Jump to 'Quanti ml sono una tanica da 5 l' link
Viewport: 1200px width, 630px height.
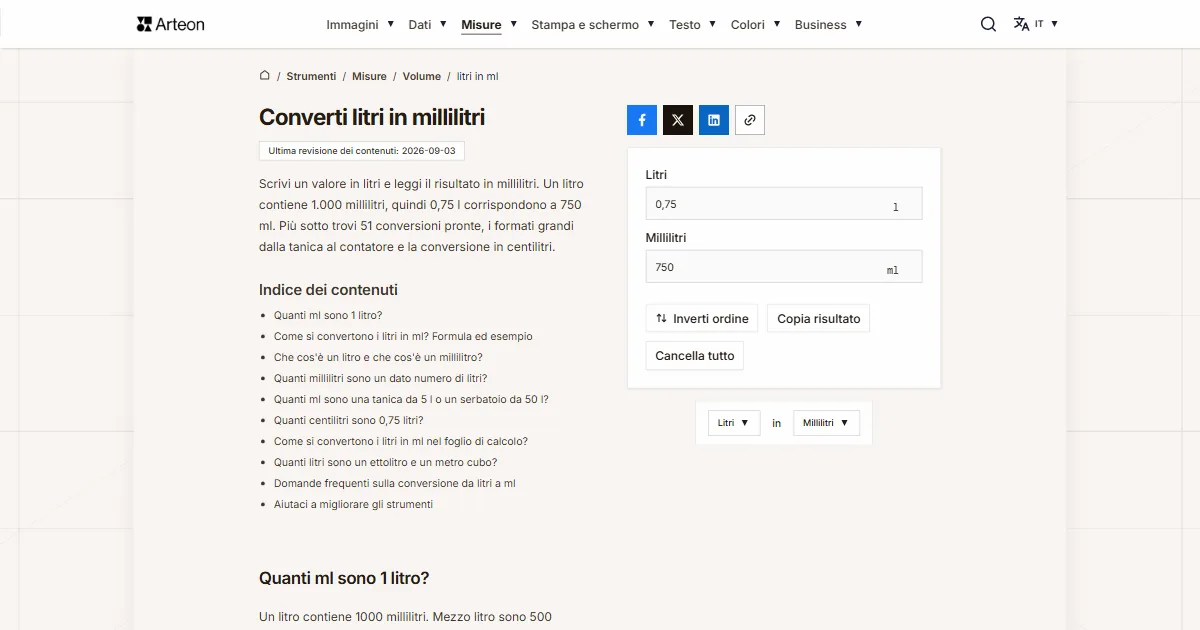(411, 399)
